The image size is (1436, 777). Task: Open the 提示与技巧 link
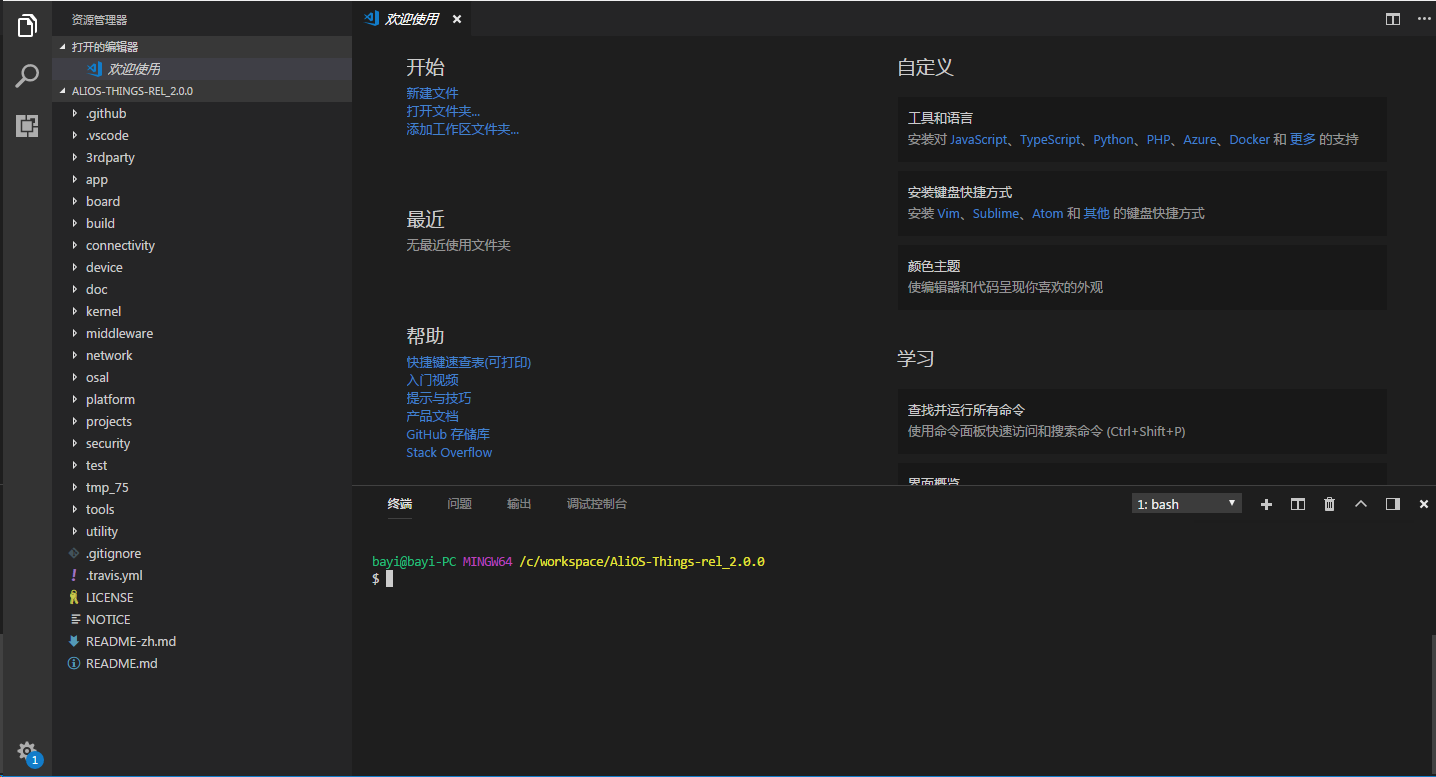[439, 398]
